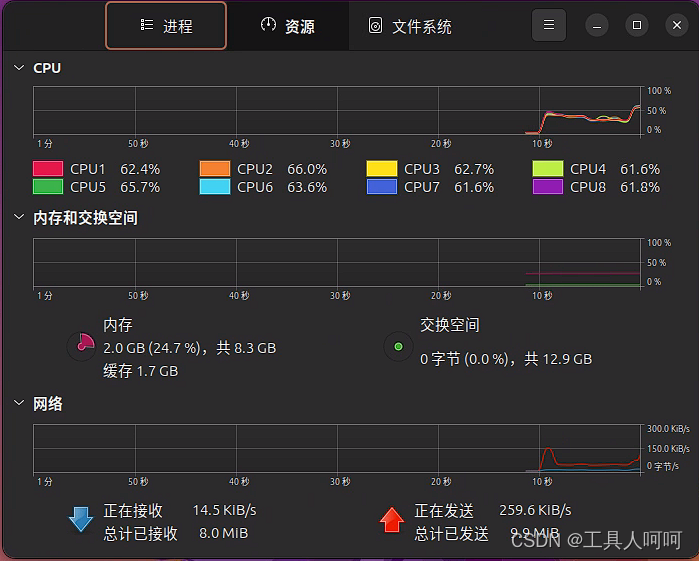This screenshot has width=699, height=561.
Task: Change the CPU7 blue color swatch
Action: tap(382, 186)
